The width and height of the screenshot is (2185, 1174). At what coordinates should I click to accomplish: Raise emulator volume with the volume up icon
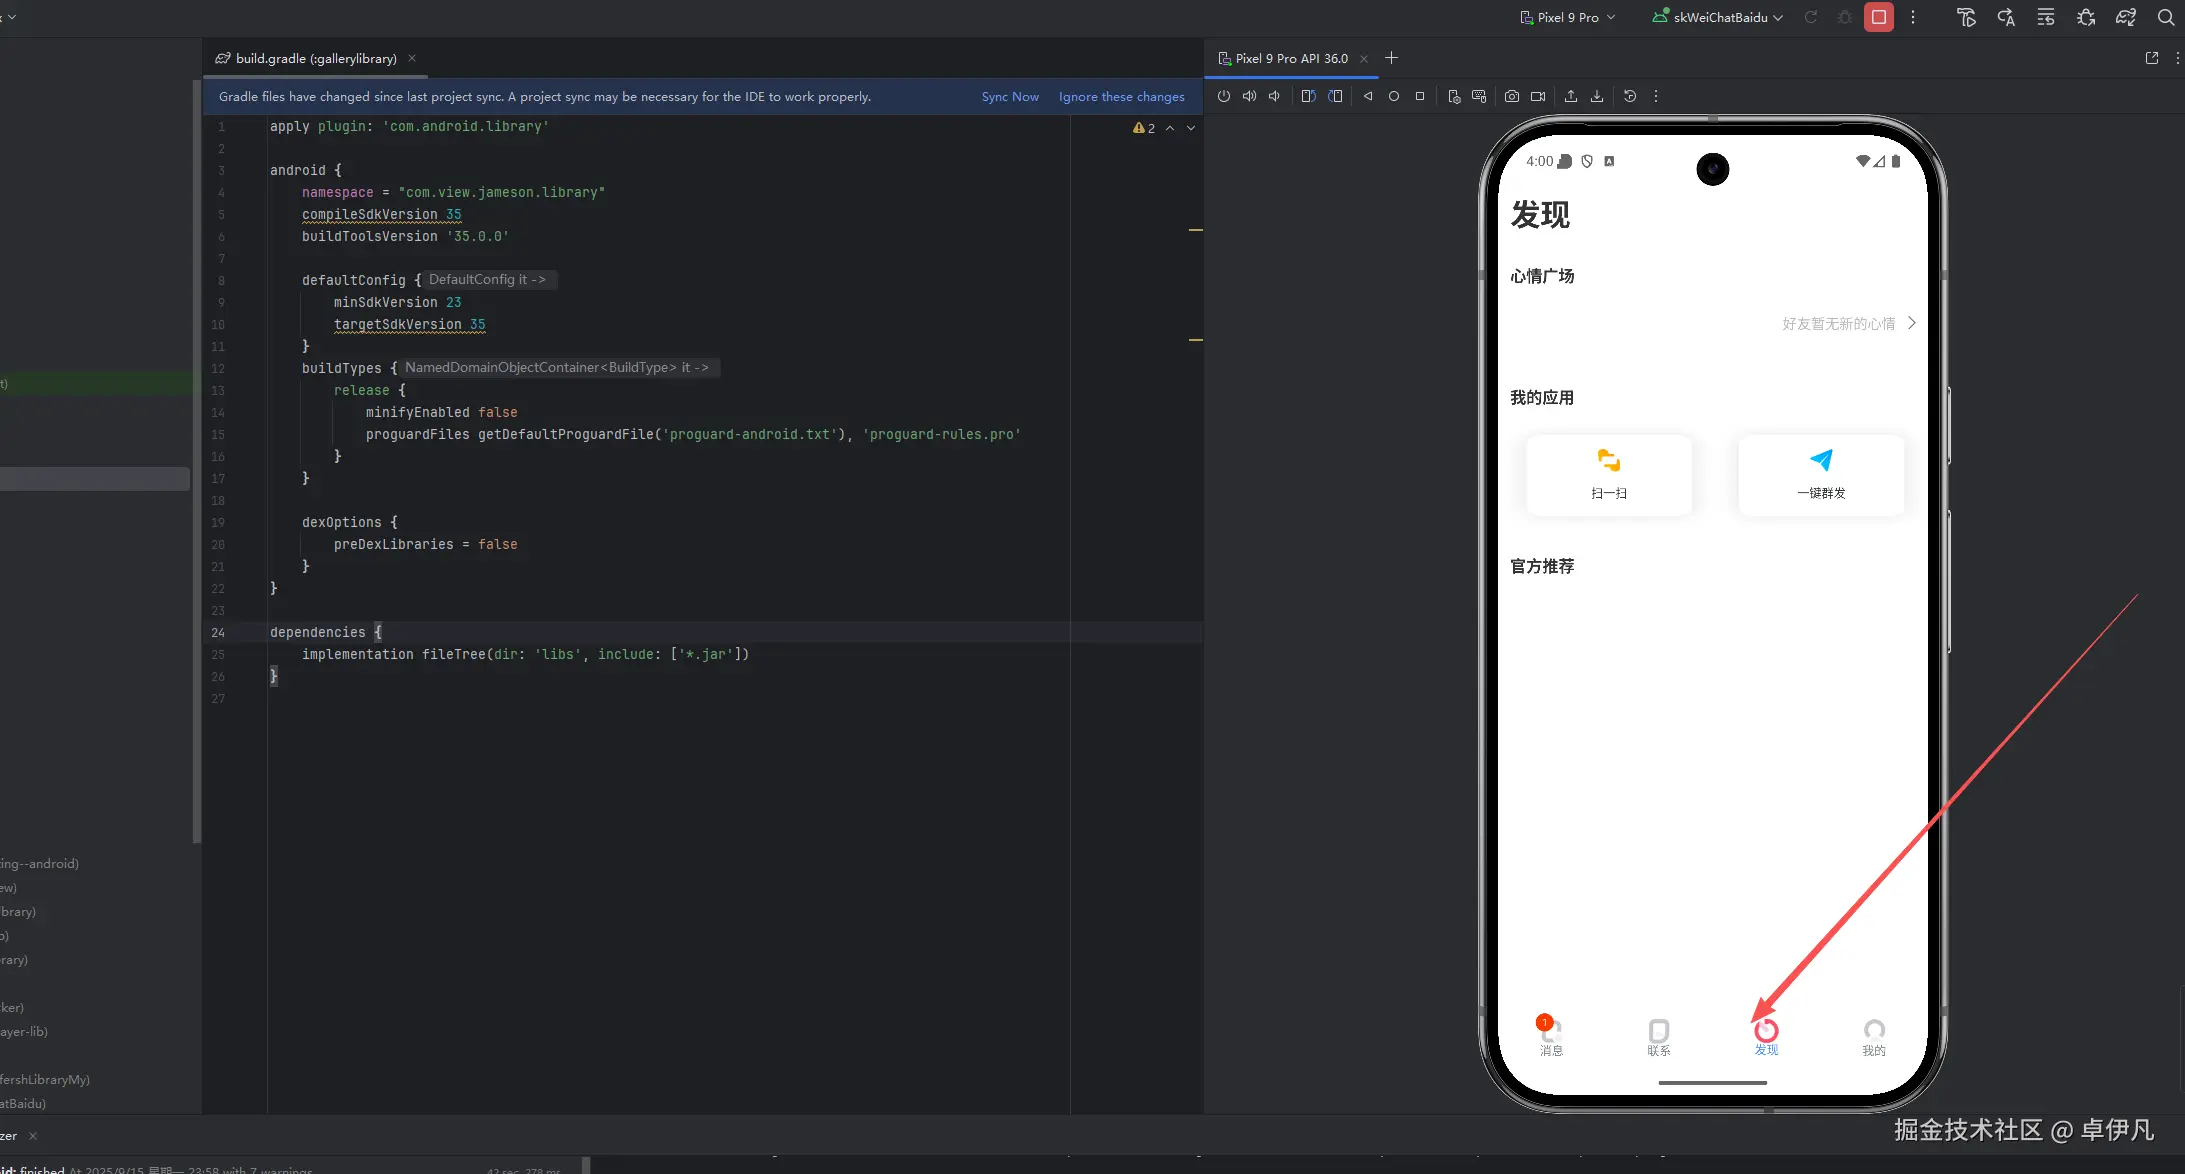pyautogui.click(x=1249, y=96)
